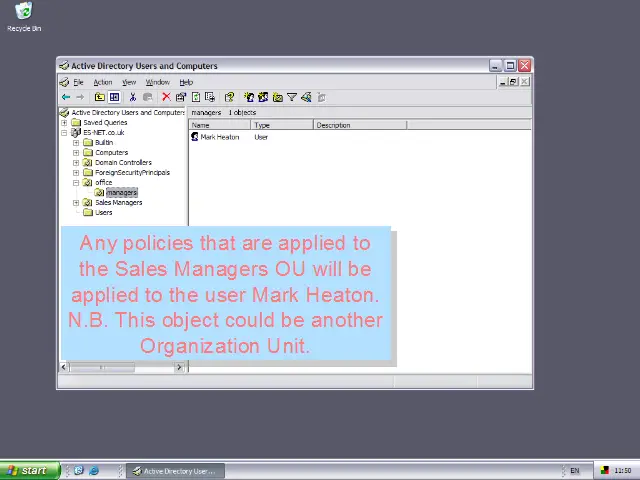This screenshot has height=480, width=640.
Task: Select the Builtin container
Action: click(104, 142)
